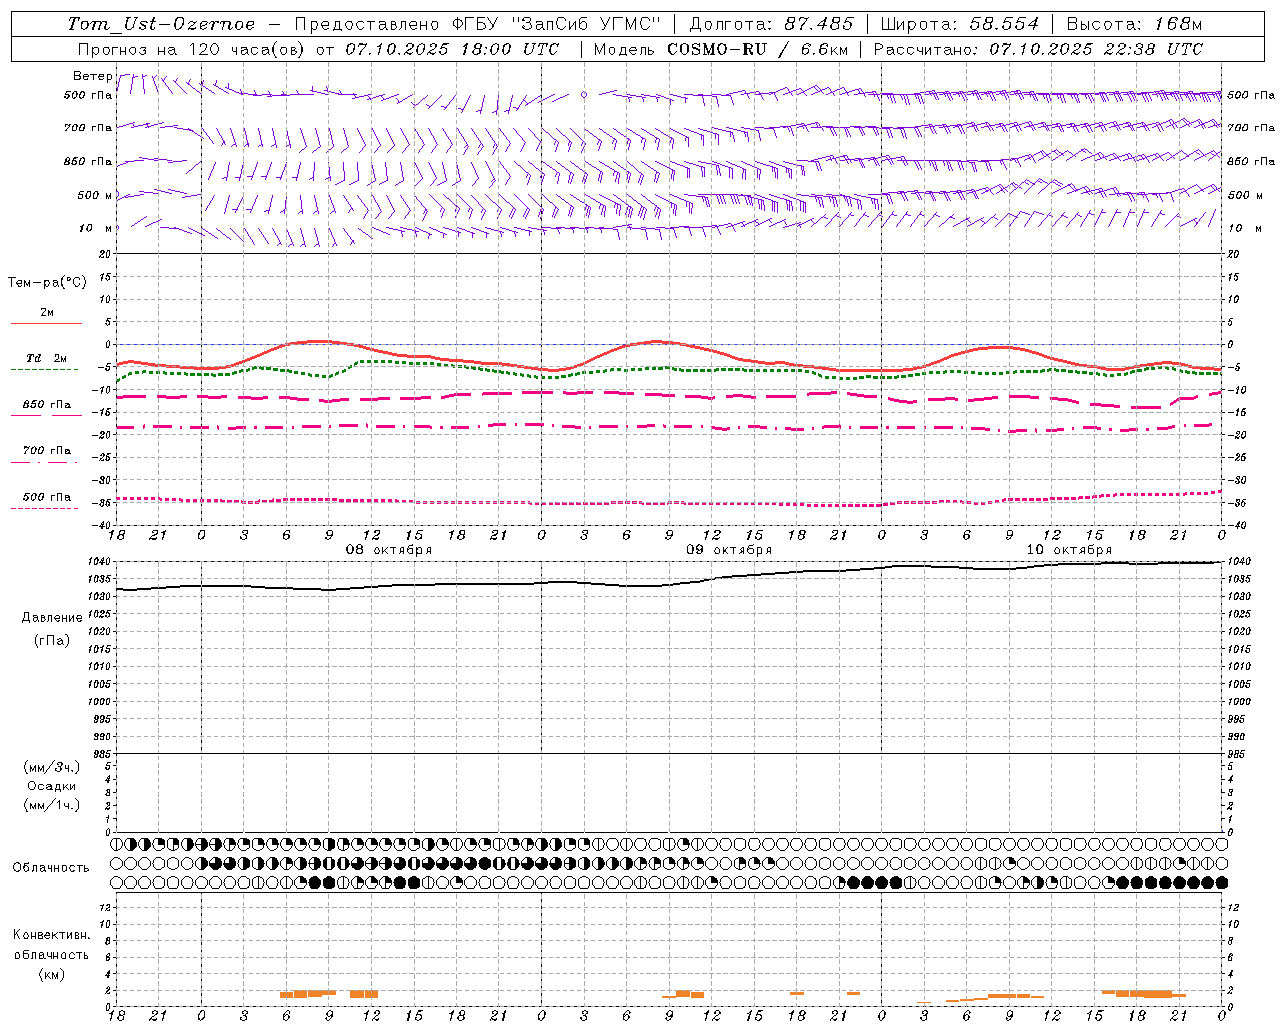The width and height of the screenshot is (1280, 1024).
Task: Click the Рассчитано: 07.10.2025 22:38 UTC timestamp
Action: [x=1038, y=49]
